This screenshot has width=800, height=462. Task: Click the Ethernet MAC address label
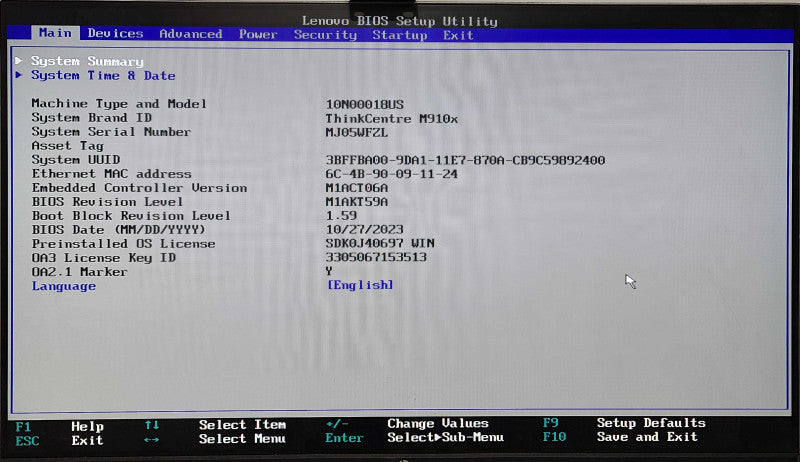tap(112, 174)
